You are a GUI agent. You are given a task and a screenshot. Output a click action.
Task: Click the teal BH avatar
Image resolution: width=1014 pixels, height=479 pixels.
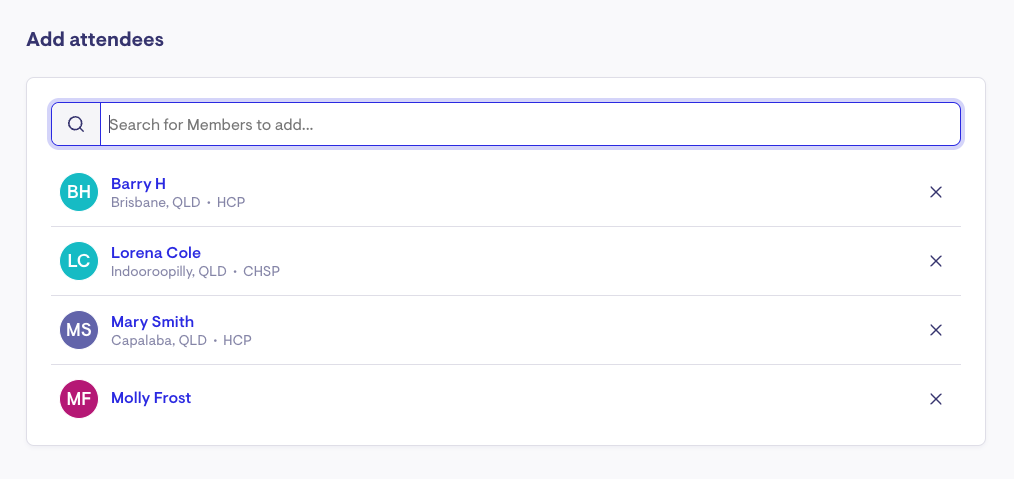[x=79, y=192]
